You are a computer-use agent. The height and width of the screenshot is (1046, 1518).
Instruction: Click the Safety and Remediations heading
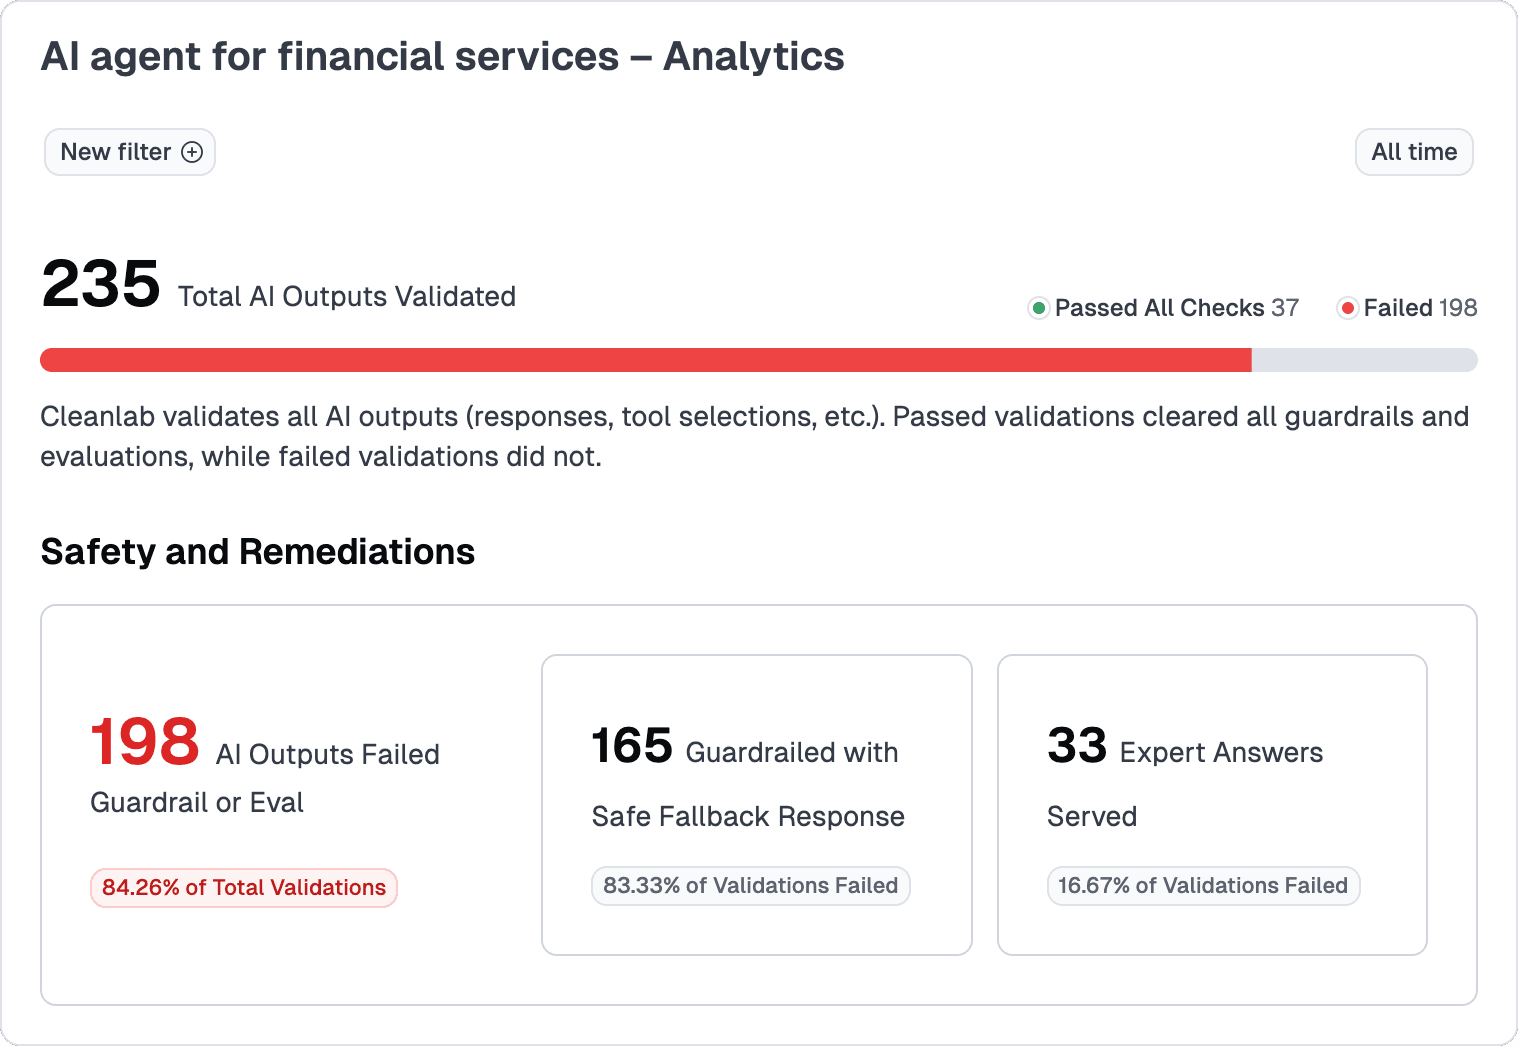coord(257,552)
